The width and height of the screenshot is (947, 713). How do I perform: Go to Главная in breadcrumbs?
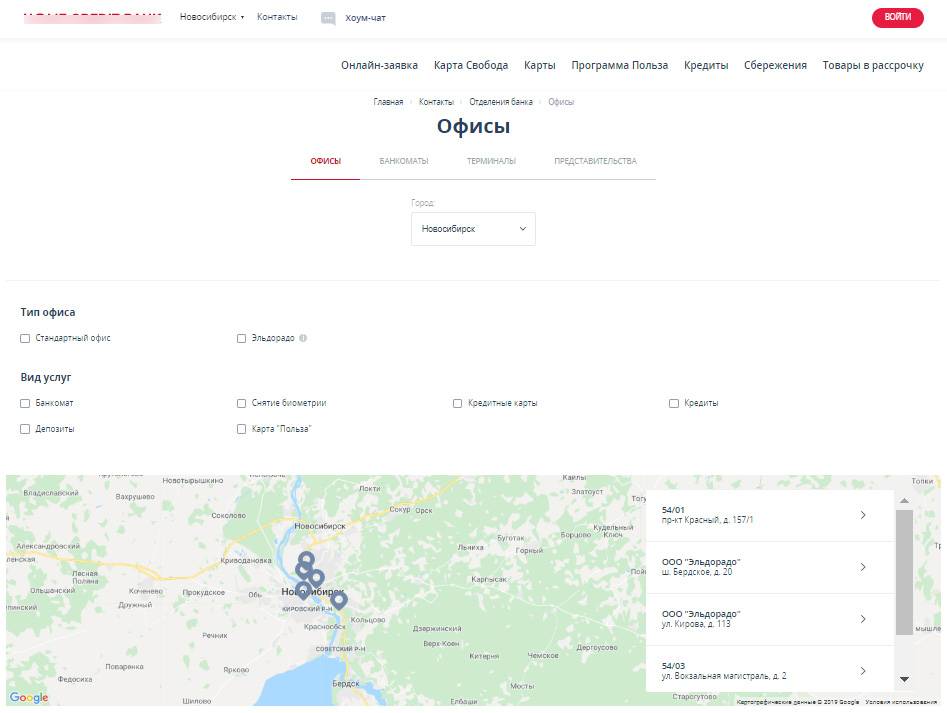(388, 102)
